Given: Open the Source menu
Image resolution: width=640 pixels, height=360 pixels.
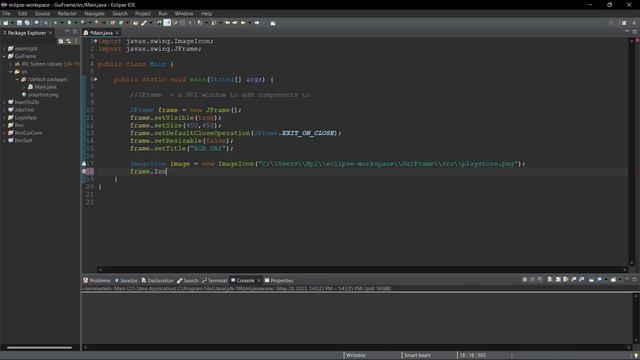Looking at the screenshot, I should (42, 13).
